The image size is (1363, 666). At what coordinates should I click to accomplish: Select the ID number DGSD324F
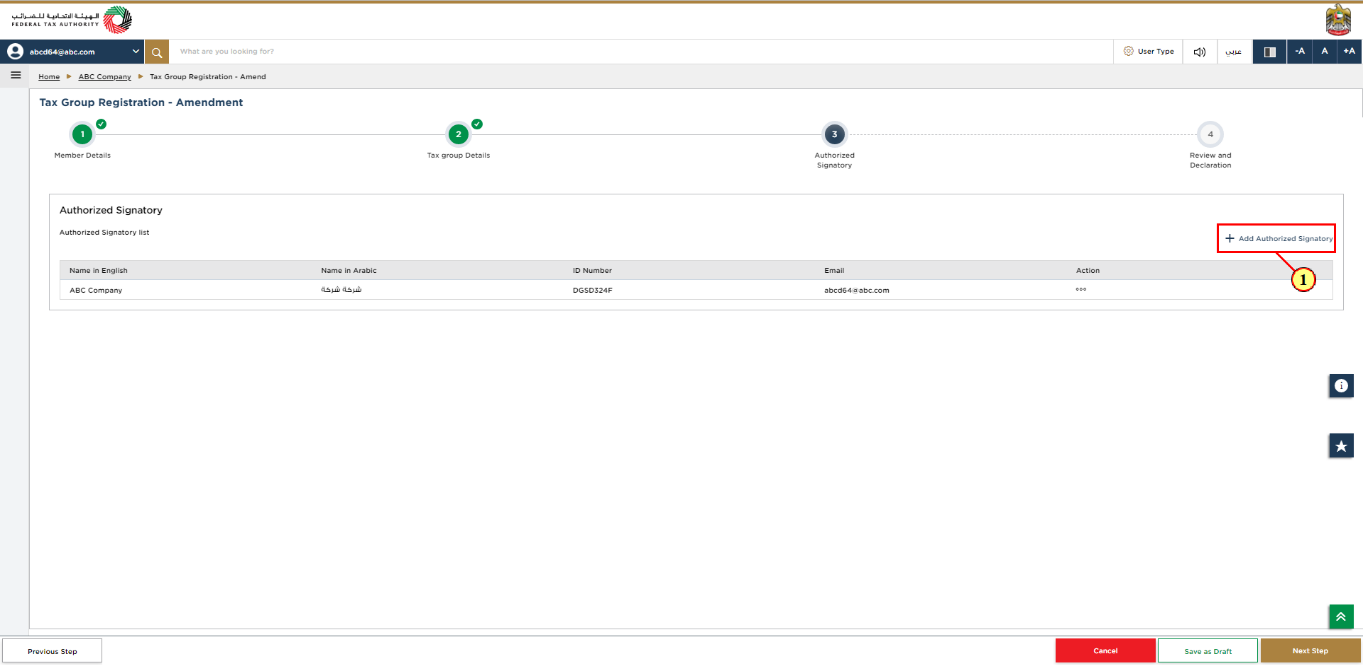click(x=592, y=290)
